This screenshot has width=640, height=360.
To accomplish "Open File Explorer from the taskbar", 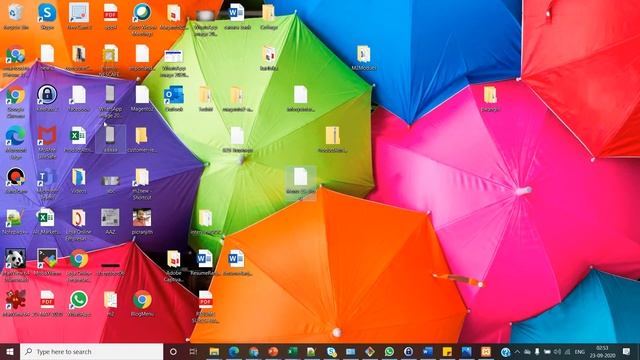I will [214, 351].
